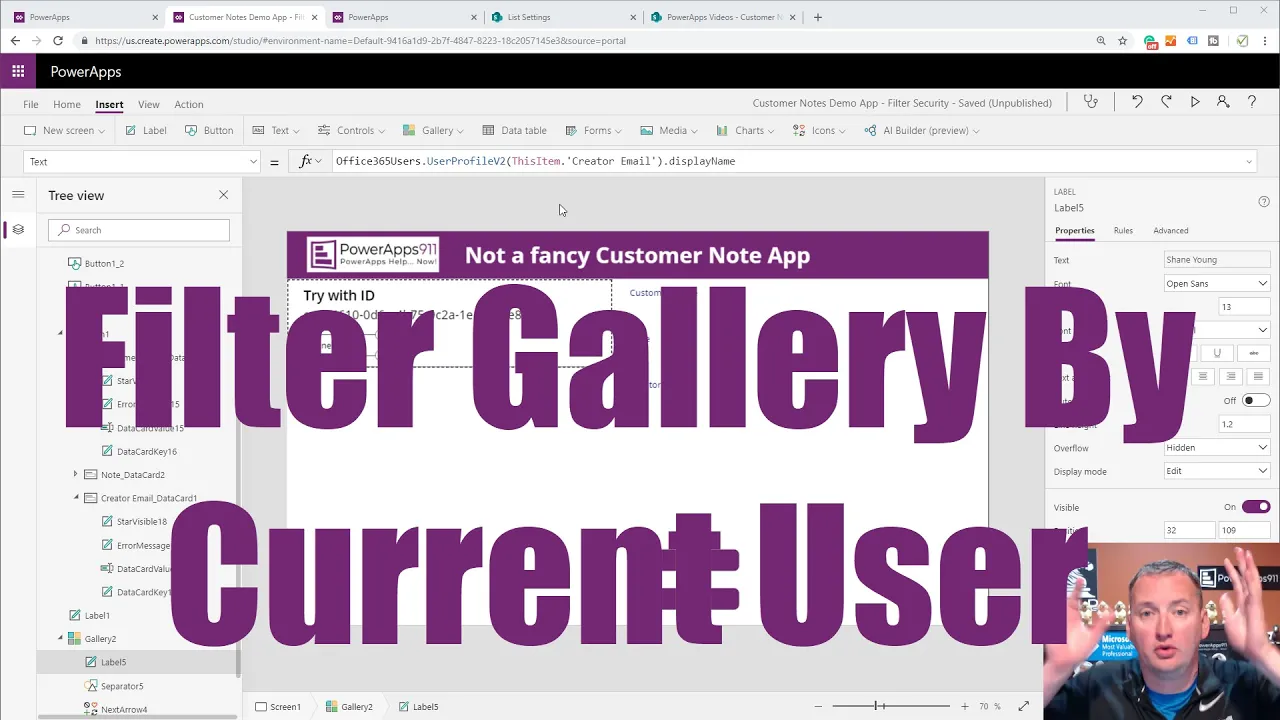Select Label5 in the tree view

(113, 662)
